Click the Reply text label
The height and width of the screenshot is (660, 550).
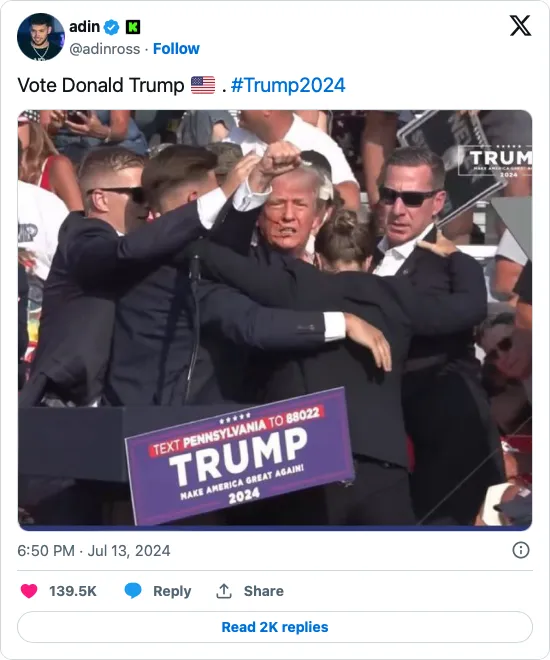pyautogui.click(x=172, y=591)
